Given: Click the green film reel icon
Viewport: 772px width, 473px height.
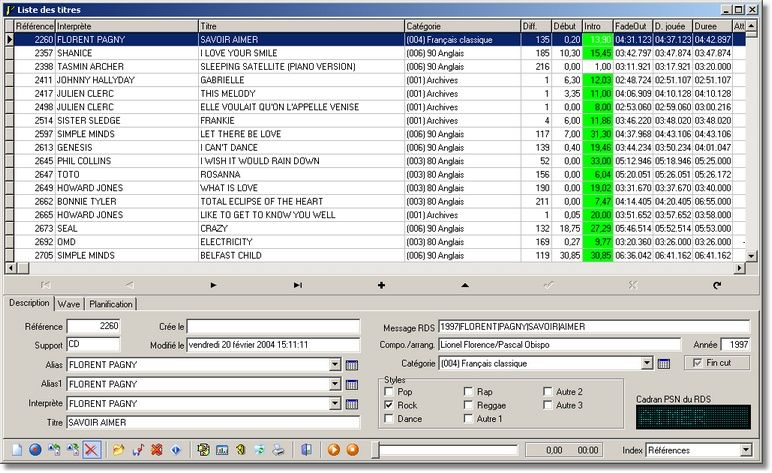Looking at the screenshot, I should [x=203, y=450].
